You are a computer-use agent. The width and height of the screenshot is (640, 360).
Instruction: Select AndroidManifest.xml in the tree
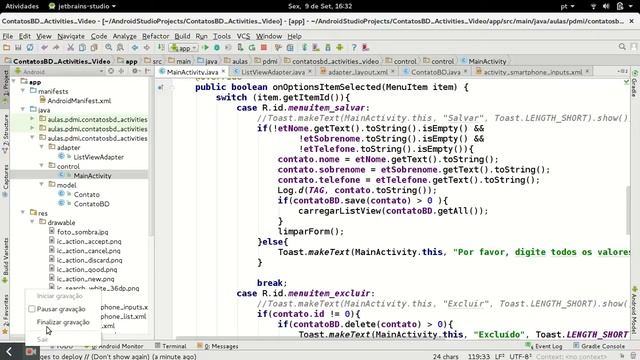79,100
